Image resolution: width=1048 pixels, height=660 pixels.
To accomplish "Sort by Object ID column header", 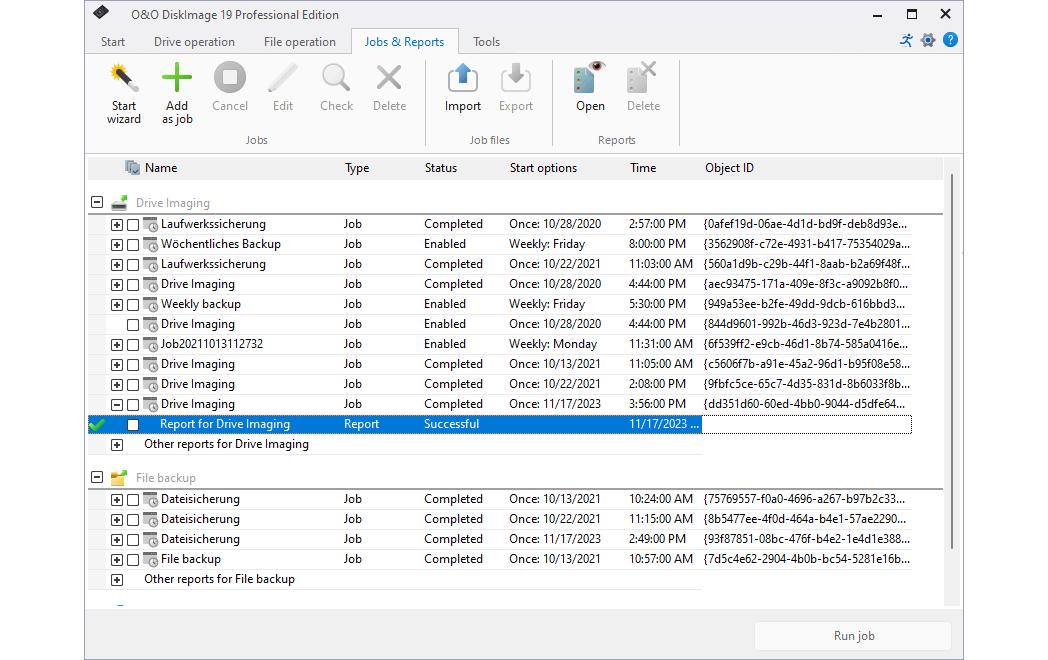I will pyautogui.click(x=729, y=168).
